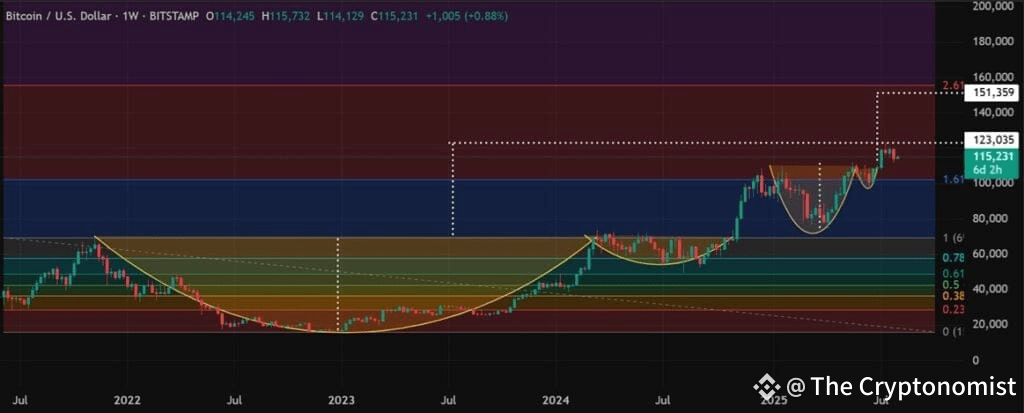This screenshot has height=413, width=1024.
Task: Click the 200,000 price axis label
Action: pos(995,7)
